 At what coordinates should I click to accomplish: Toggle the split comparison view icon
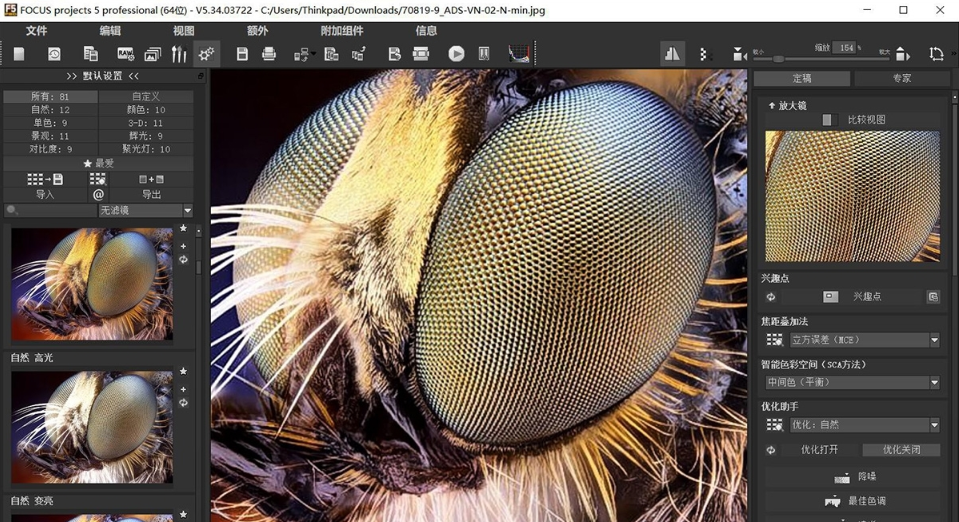coord(672,54)
